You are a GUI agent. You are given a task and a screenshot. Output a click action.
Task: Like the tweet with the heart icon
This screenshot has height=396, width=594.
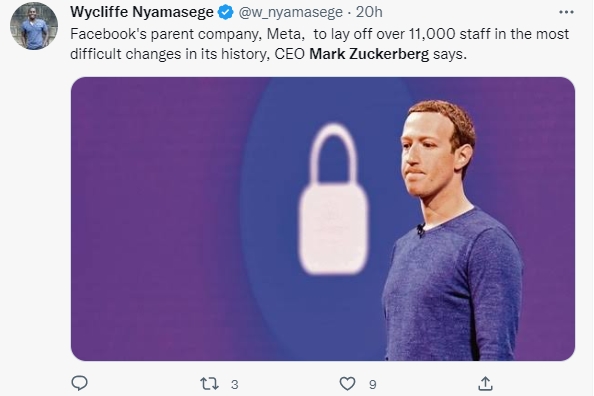tap(347, 383)
